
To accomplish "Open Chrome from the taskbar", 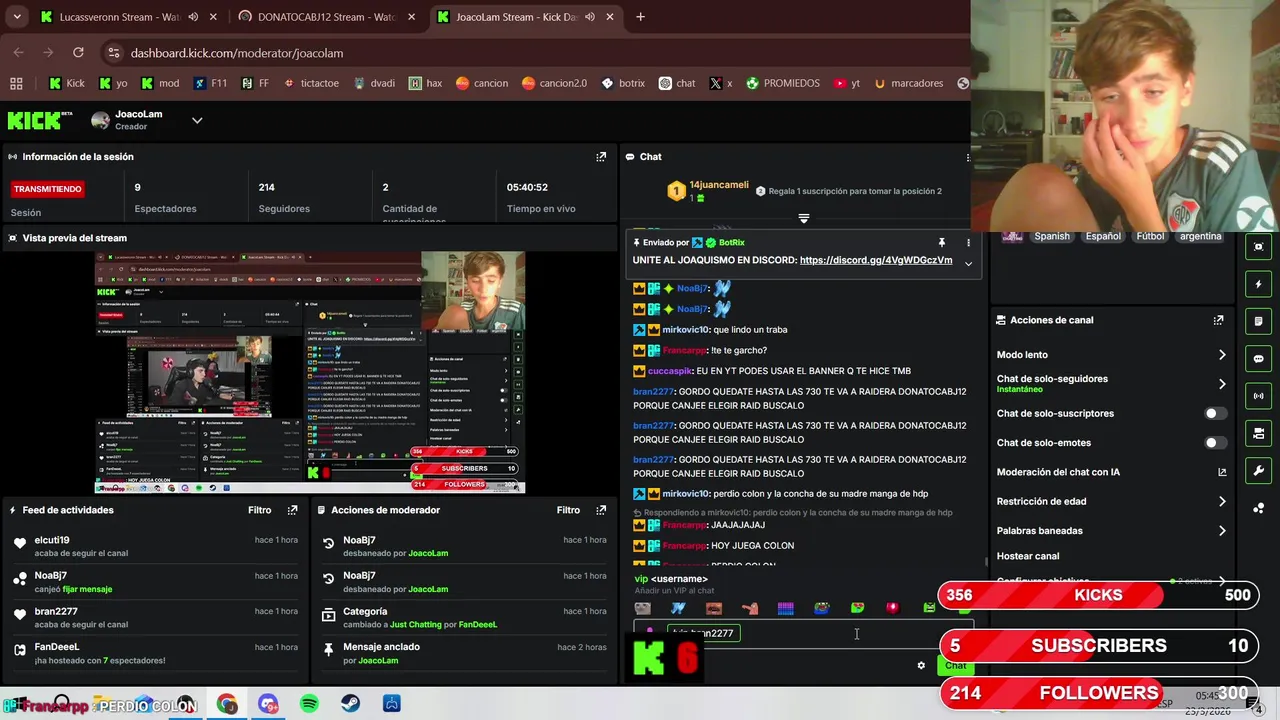I will (227, 704).
